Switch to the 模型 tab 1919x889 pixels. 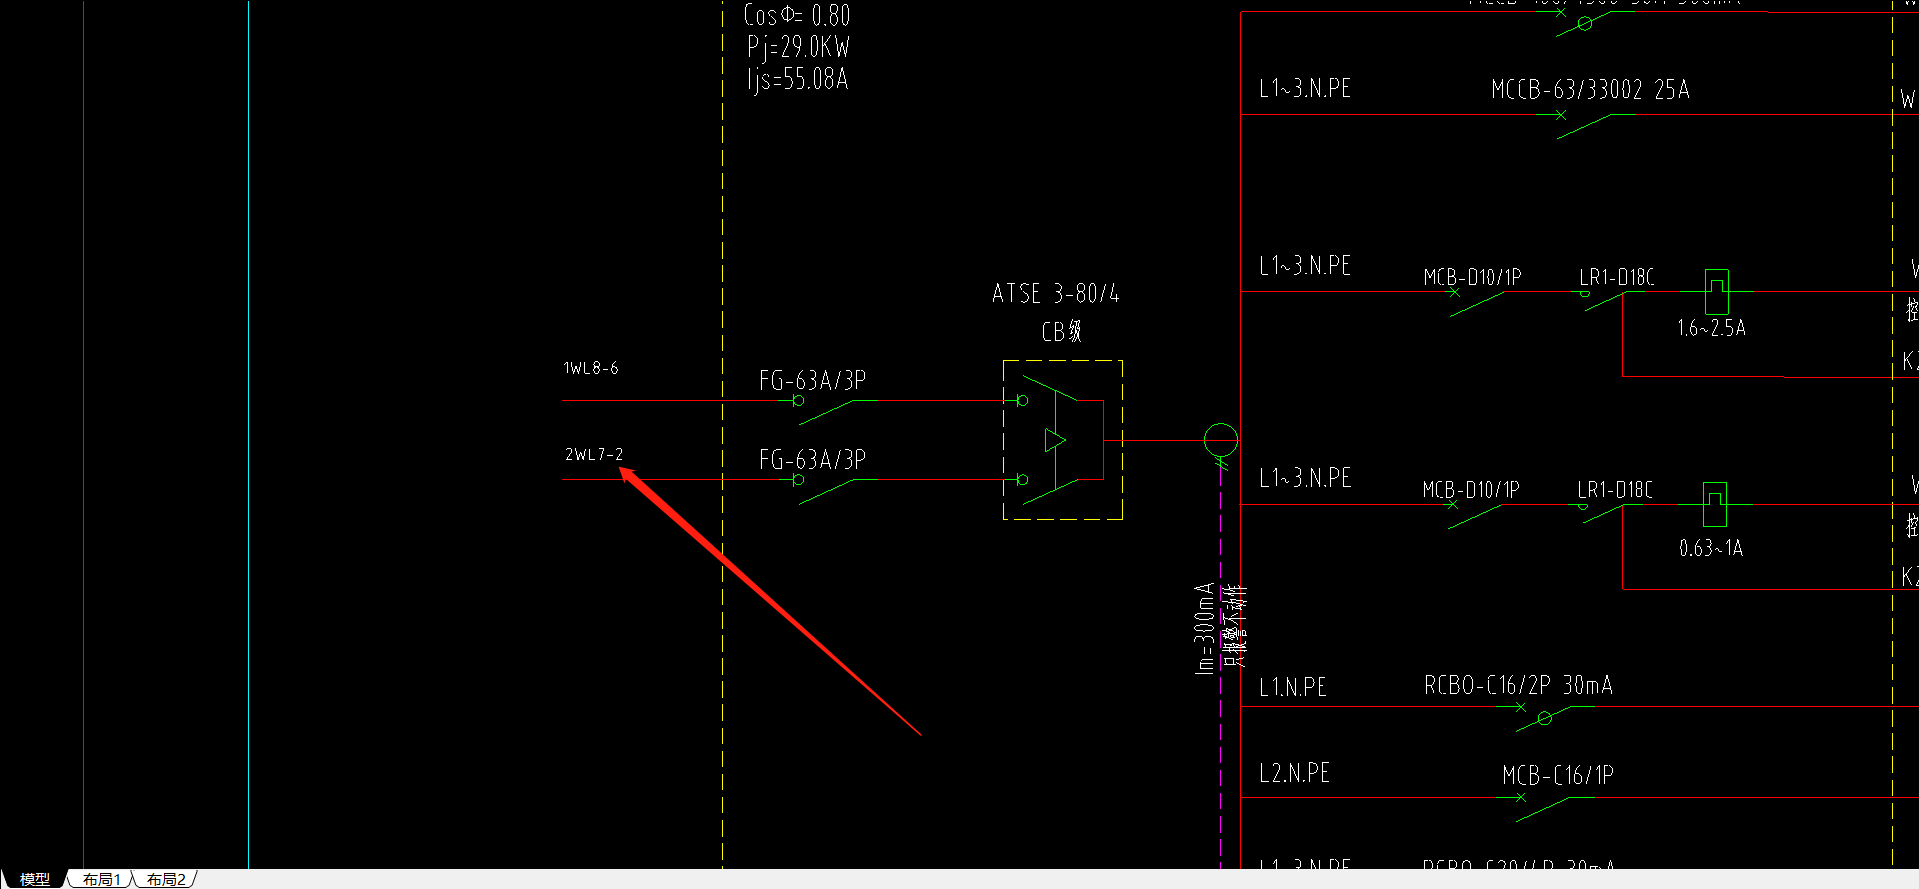click(34, 879)
